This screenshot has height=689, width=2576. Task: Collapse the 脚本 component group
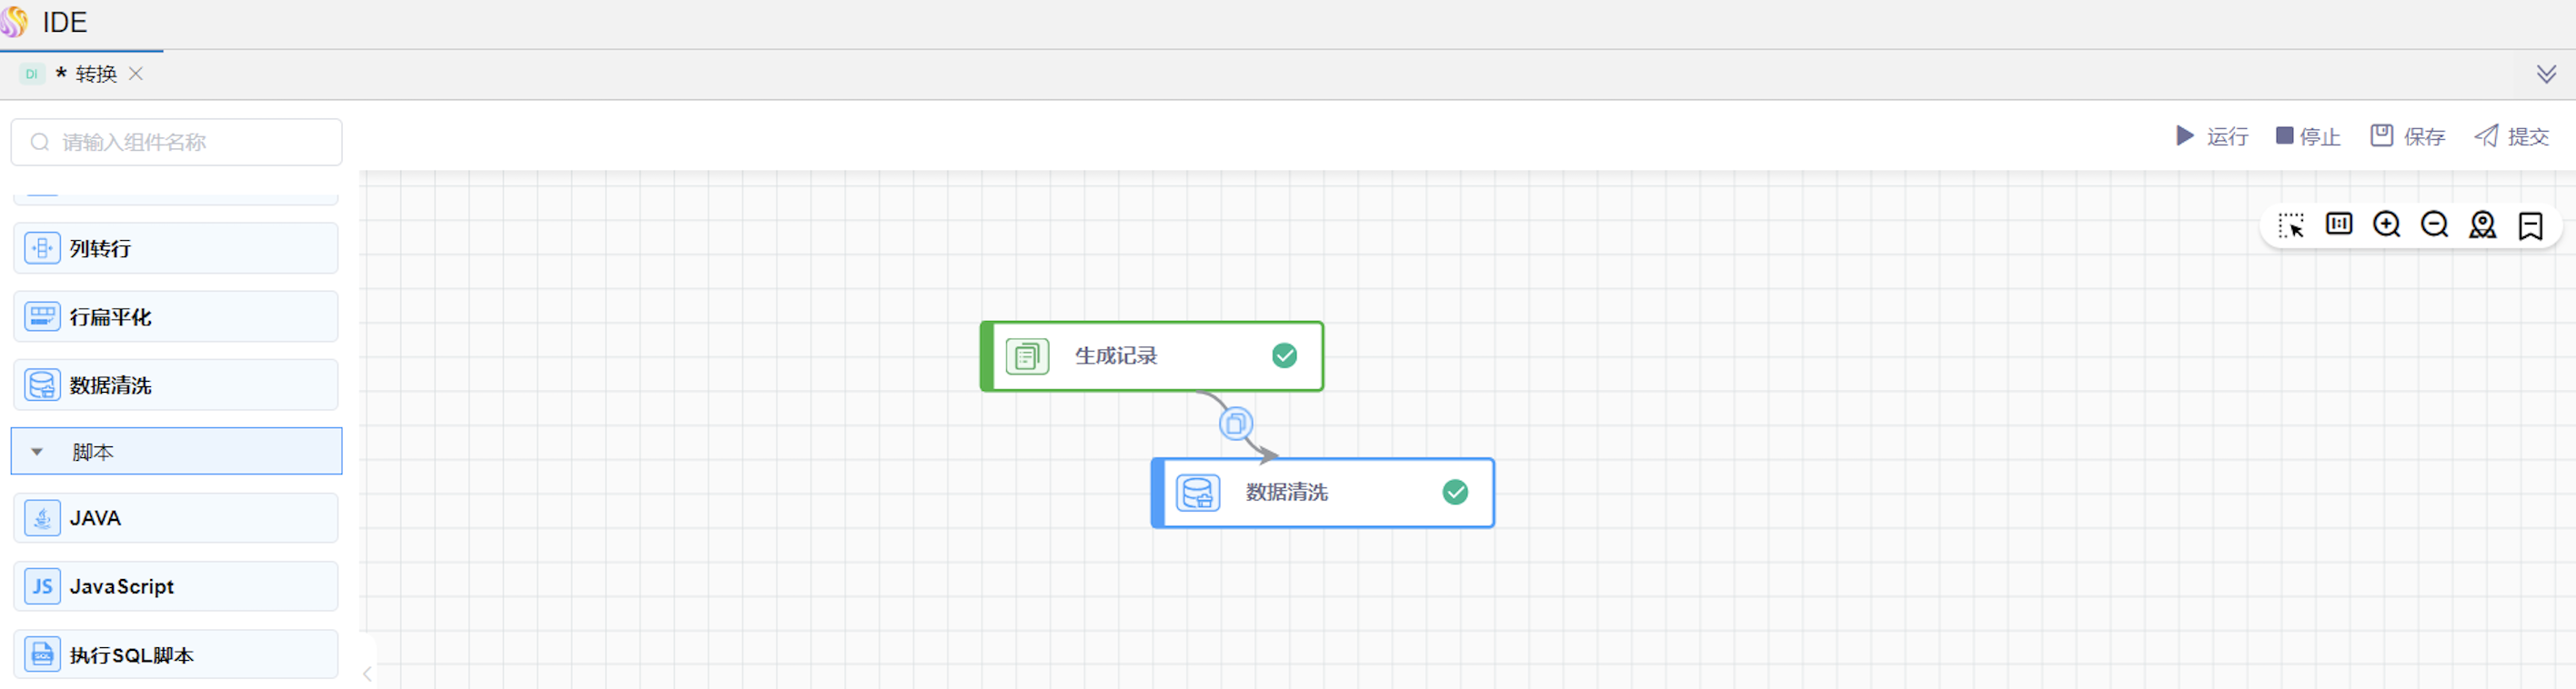[37, 452]
